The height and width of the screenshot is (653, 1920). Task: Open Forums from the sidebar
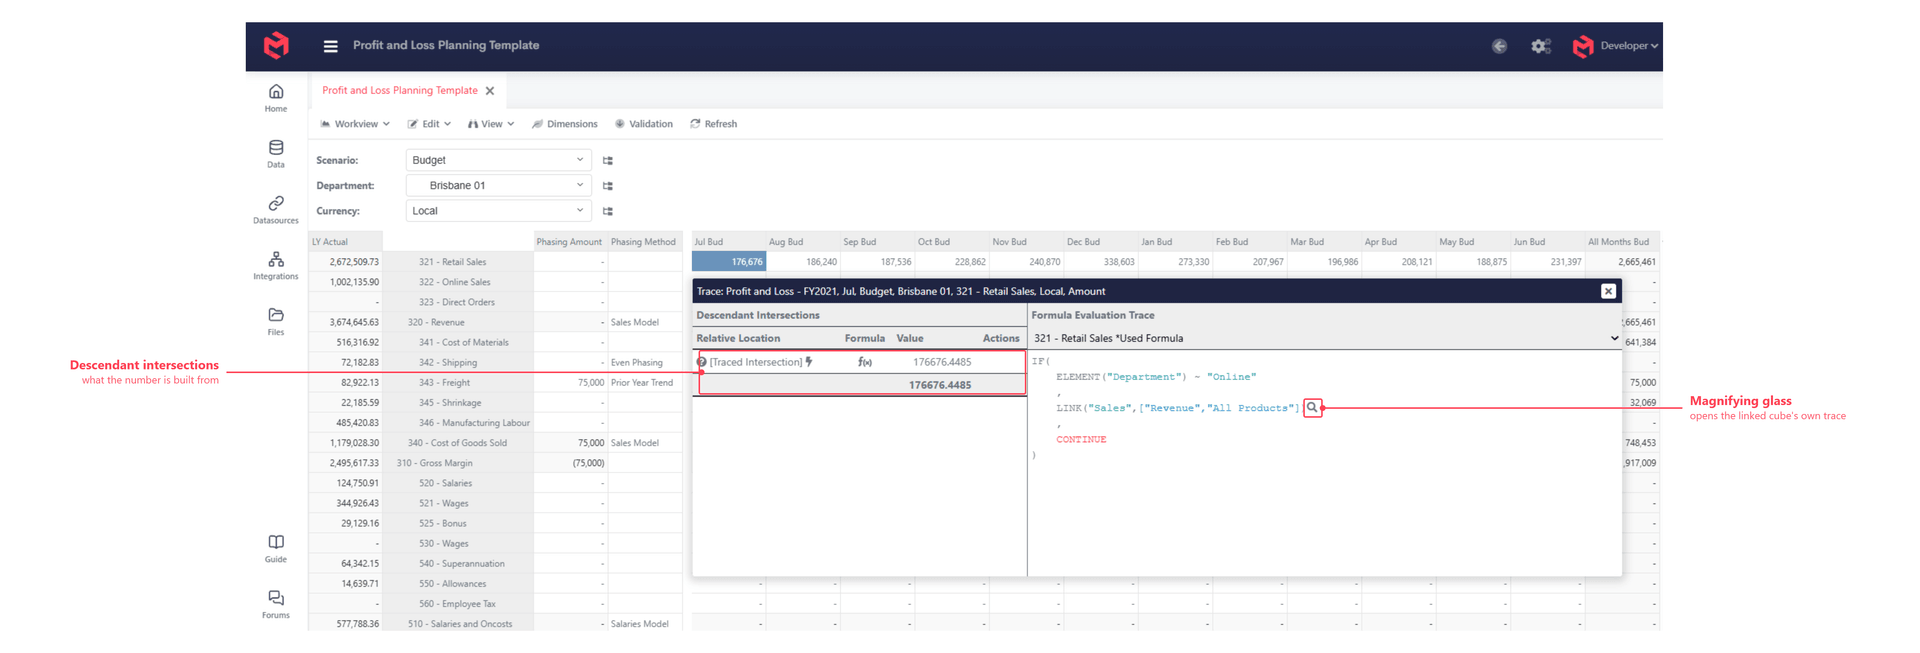tap(276, 605)
